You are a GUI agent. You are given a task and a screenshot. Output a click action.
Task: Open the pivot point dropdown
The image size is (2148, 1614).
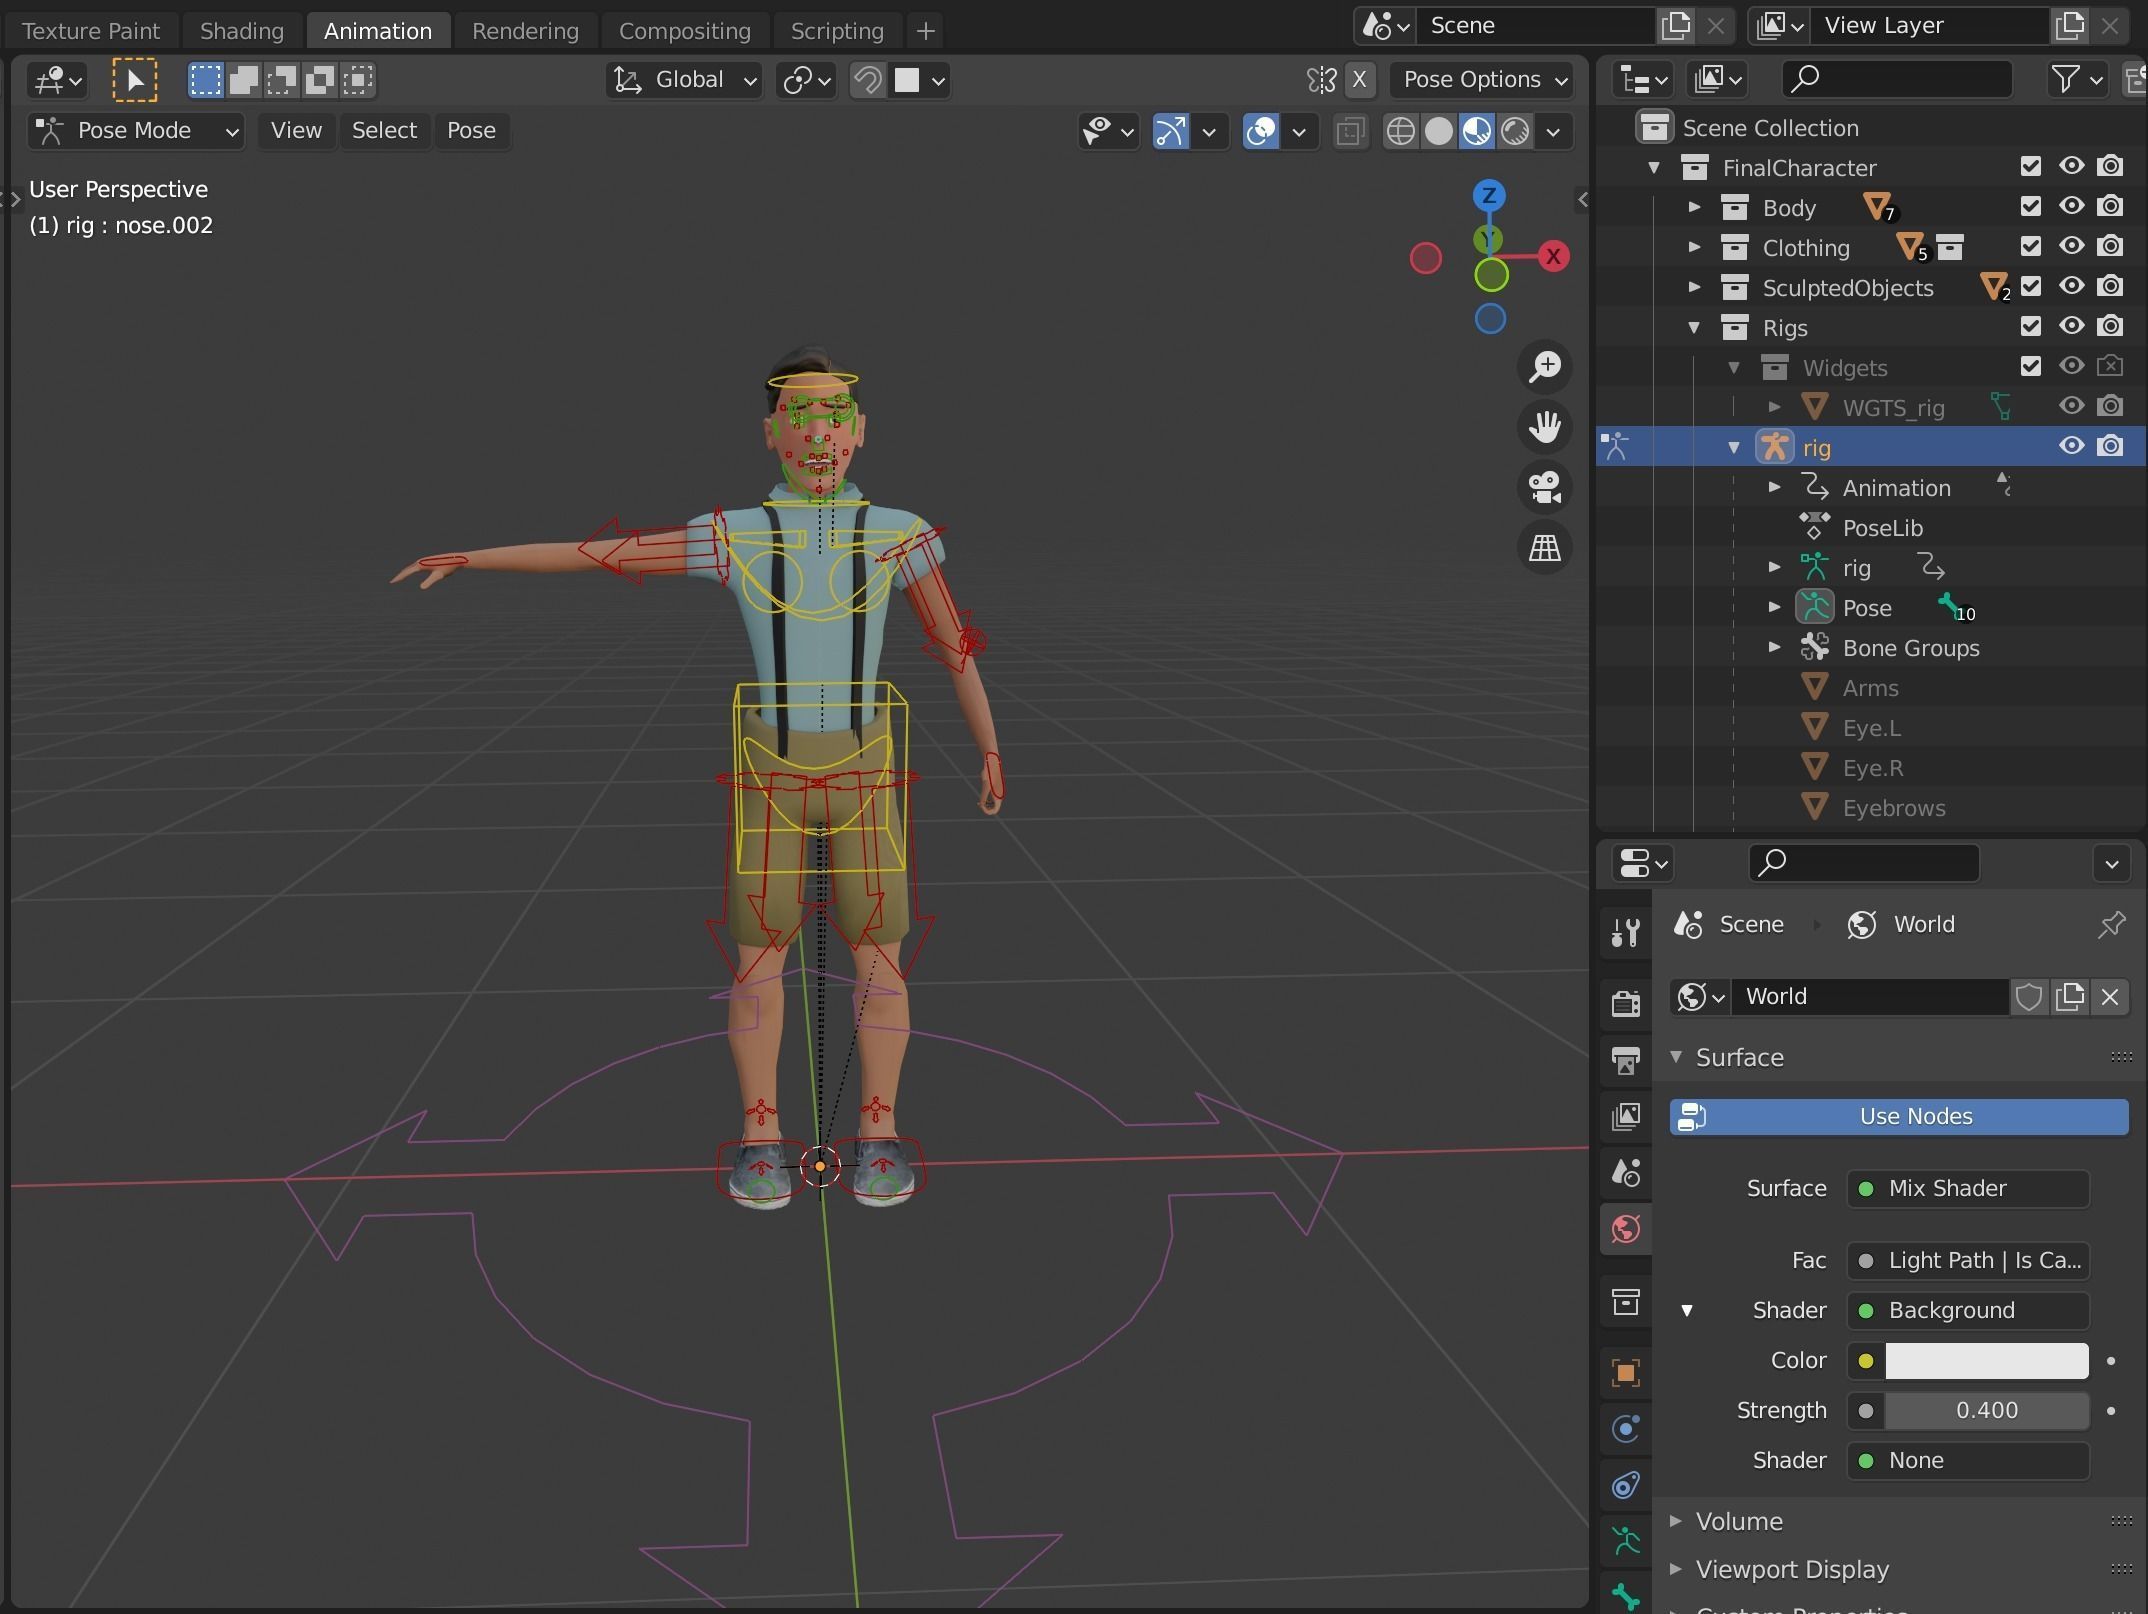806,80
